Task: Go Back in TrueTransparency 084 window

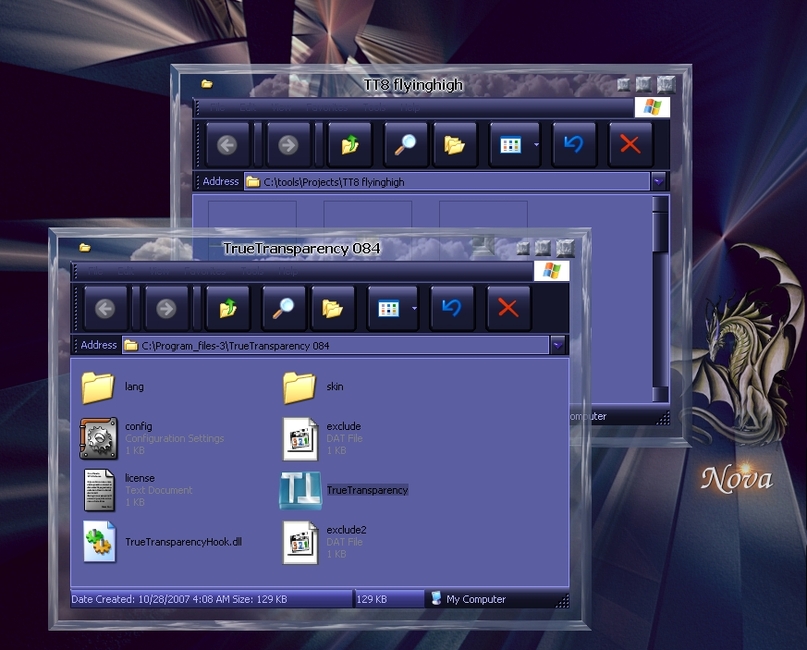Action: click(105, 308)
